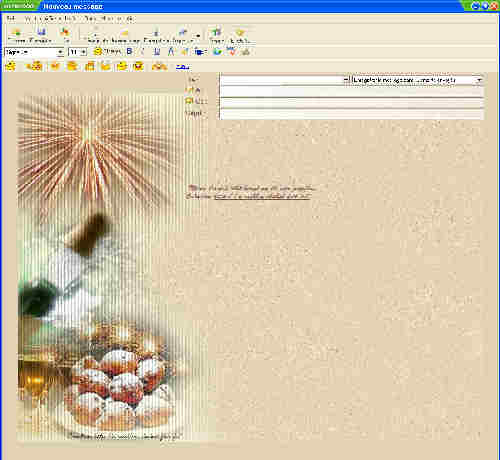
Task: Click the last icon on the formatting bar
Action: click(246, 52)
